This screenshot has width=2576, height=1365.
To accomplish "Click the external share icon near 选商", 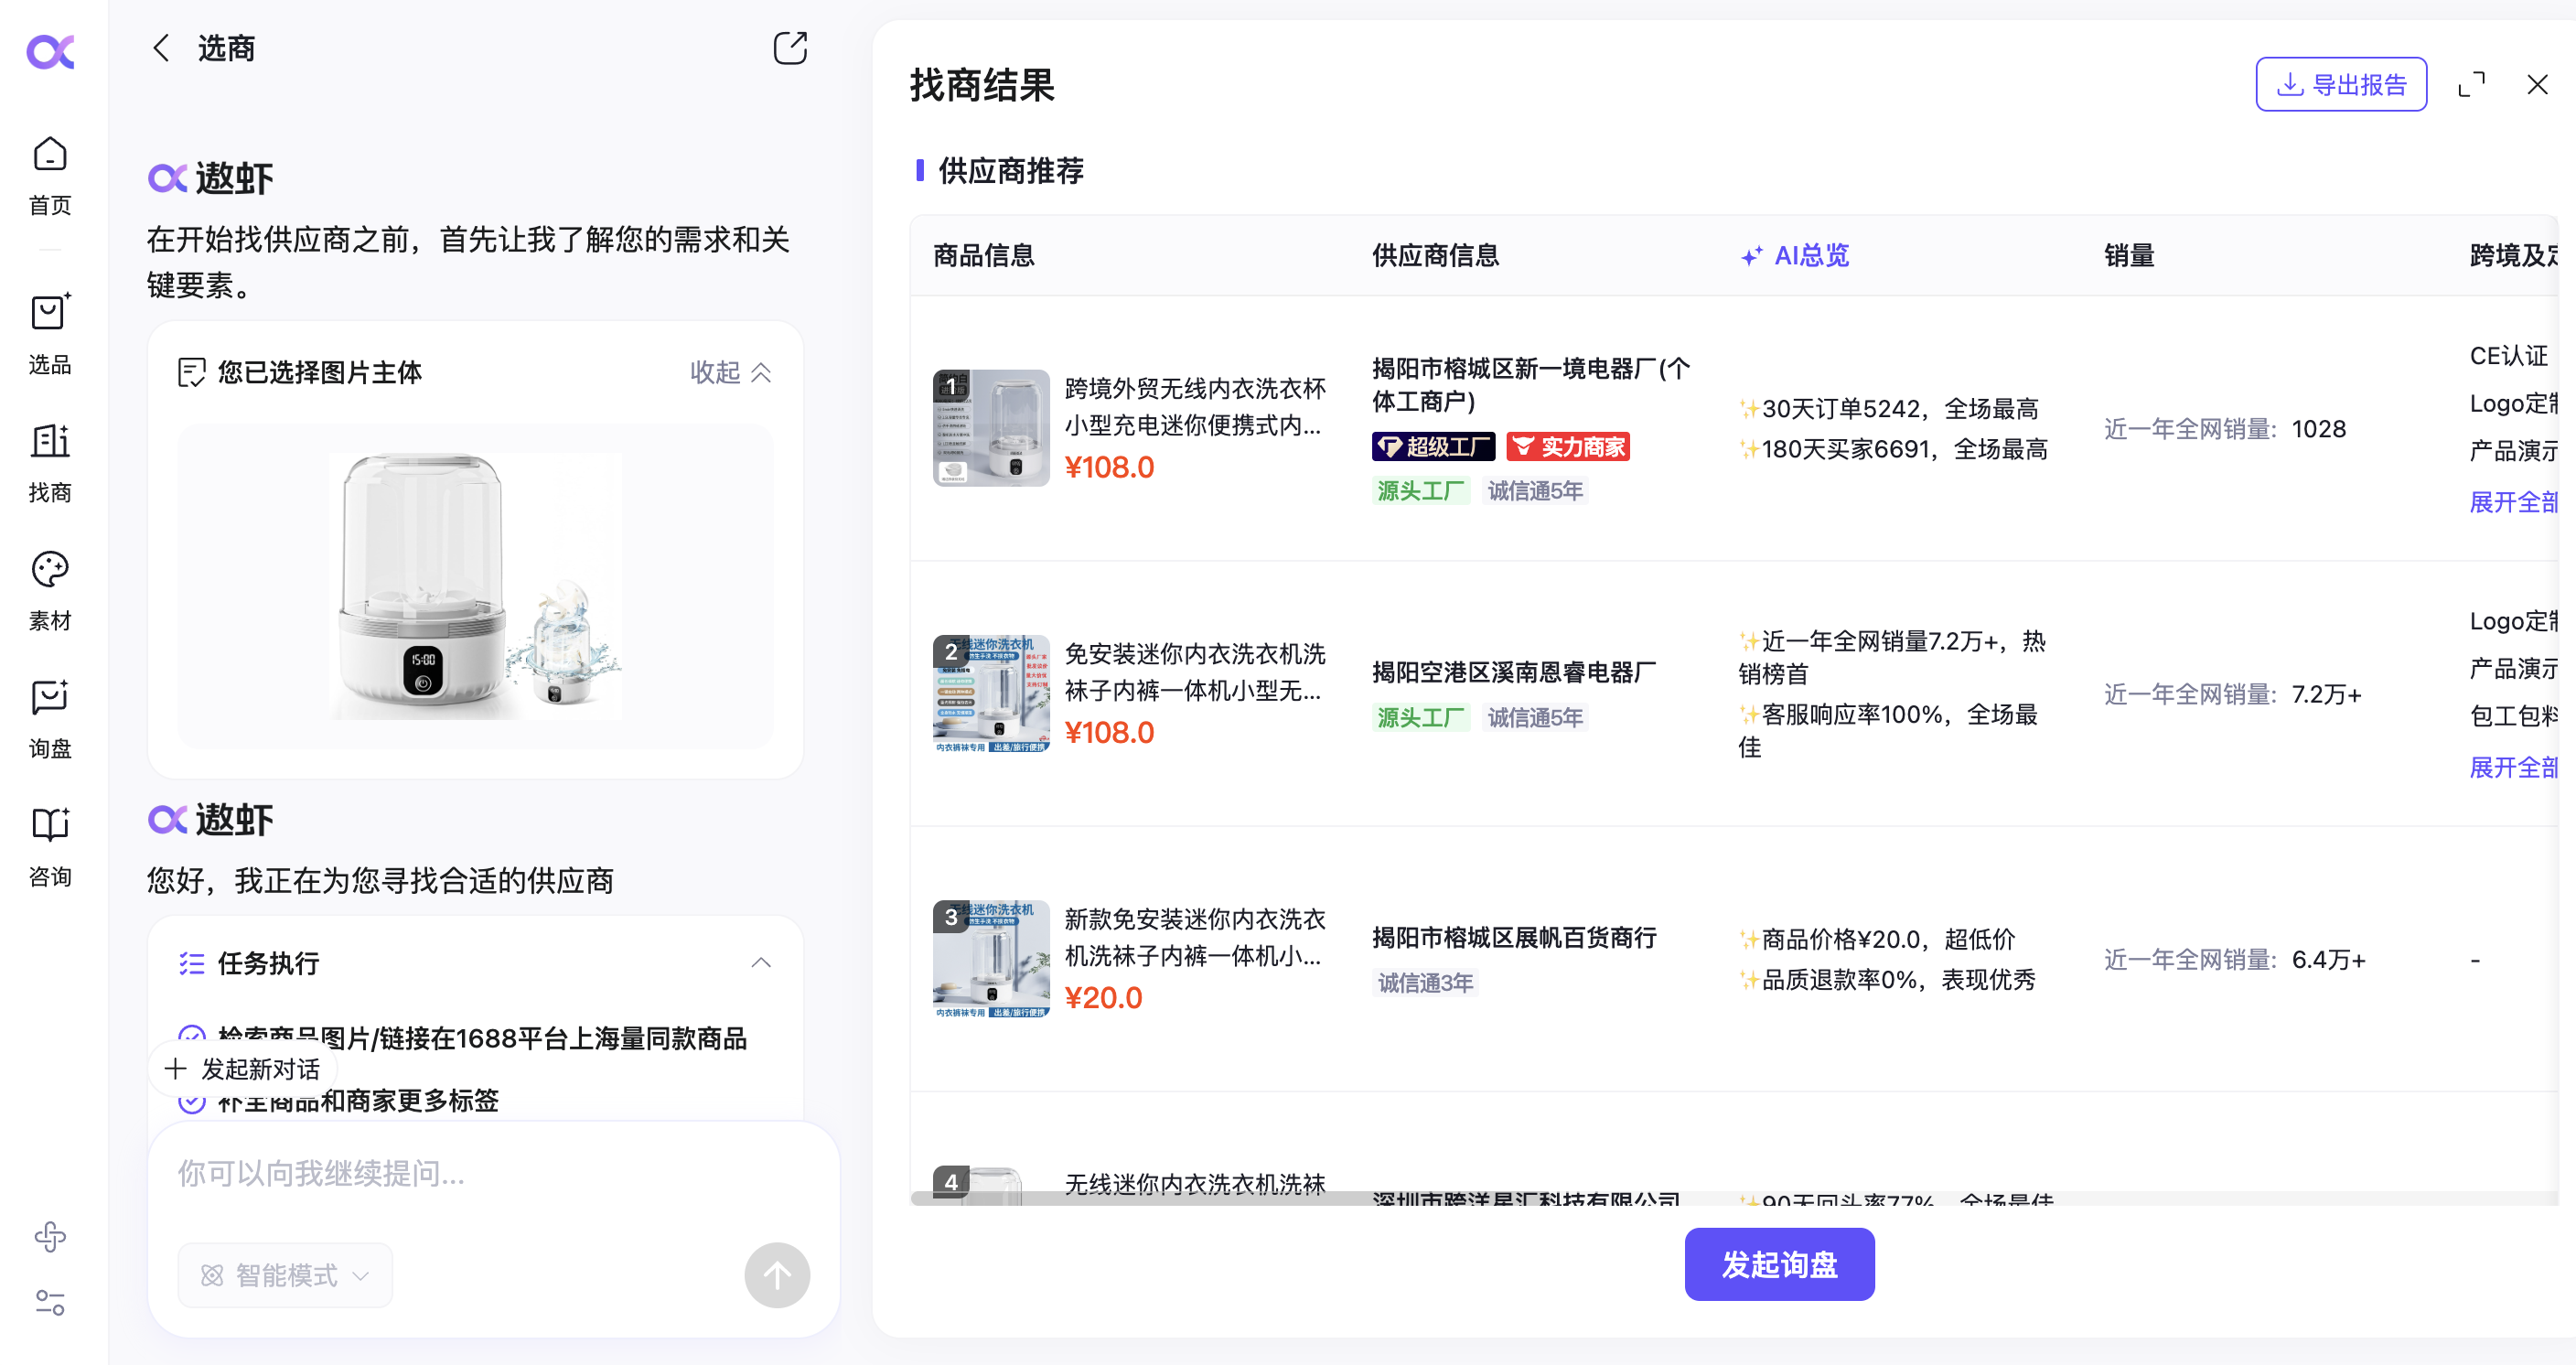I will coord(790,47).
